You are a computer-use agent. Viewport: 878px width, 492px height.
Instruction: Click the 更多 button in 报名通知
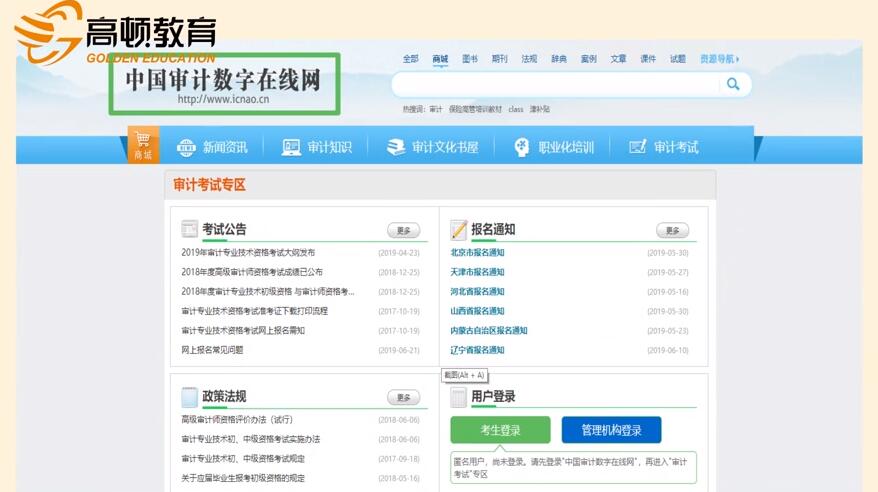point(672,230)
